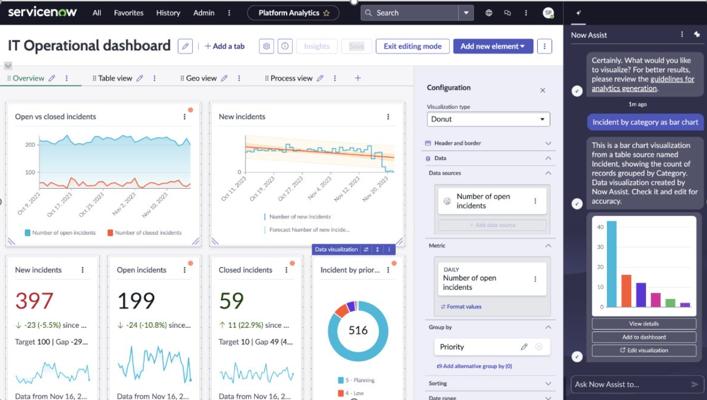Open dashboard settings gear icon
The width and height of the screenshot is (707, 400).
click(266, 46)
